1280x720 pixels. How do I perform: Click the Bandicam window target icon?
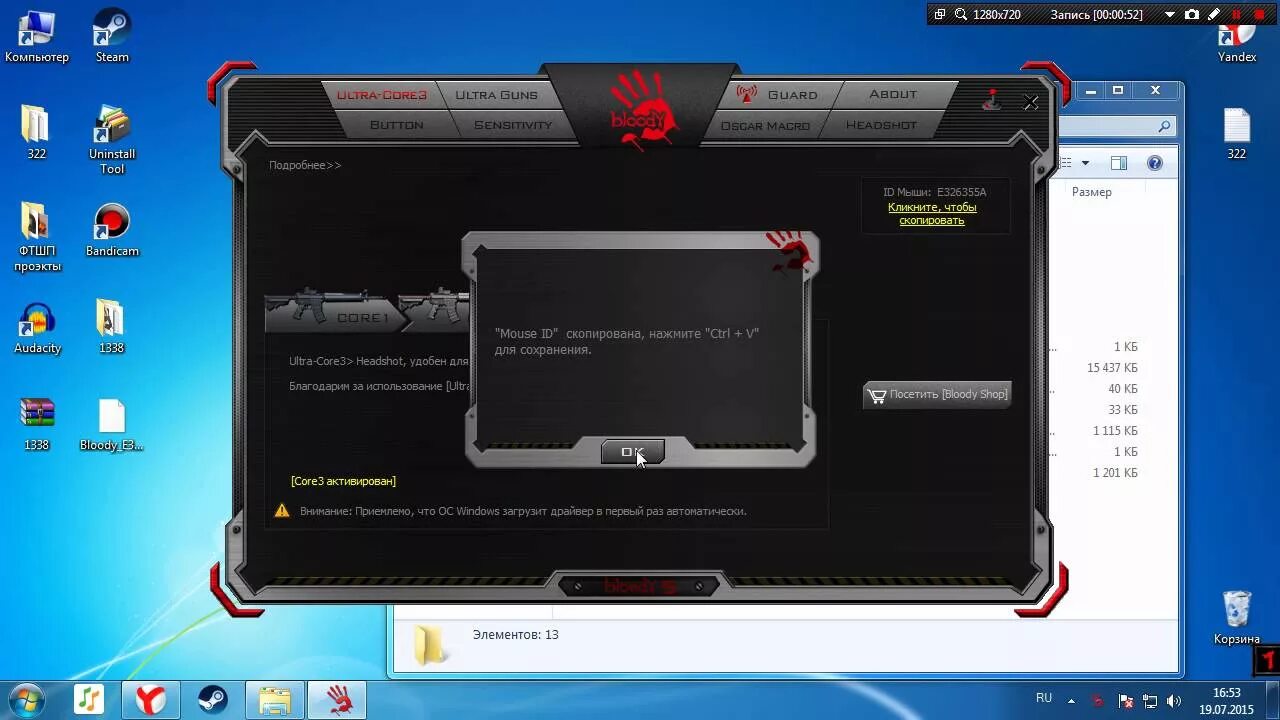(940, 14)
